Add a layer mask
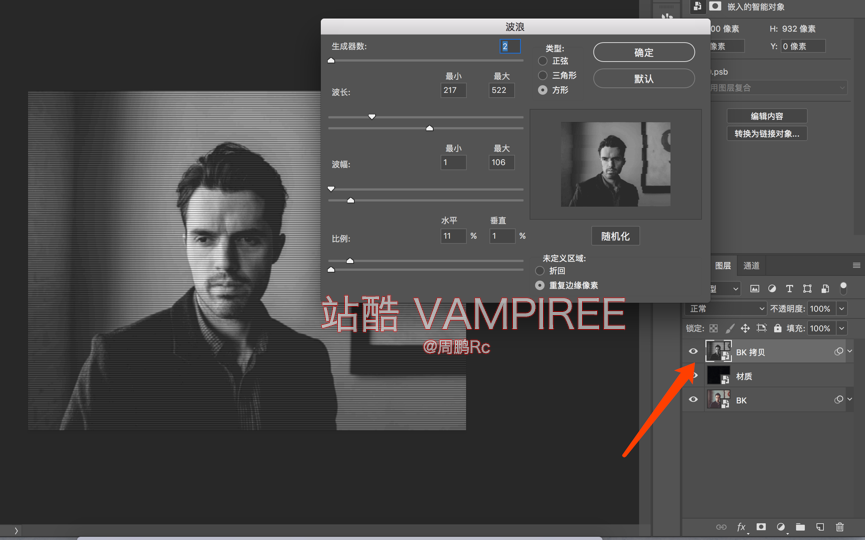865x540 pixels. click(x=761, y=527)
